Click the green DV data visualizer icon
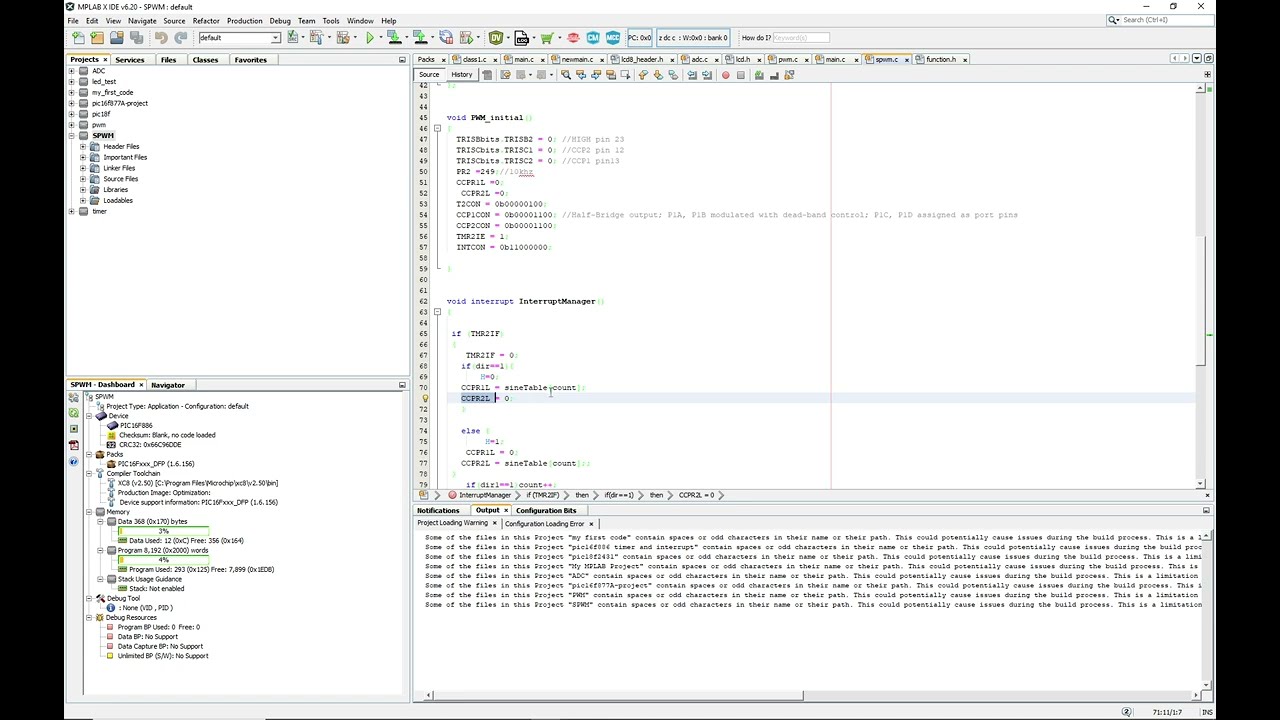The height and width of the screenshot is (720, 1280). point(496,38)
